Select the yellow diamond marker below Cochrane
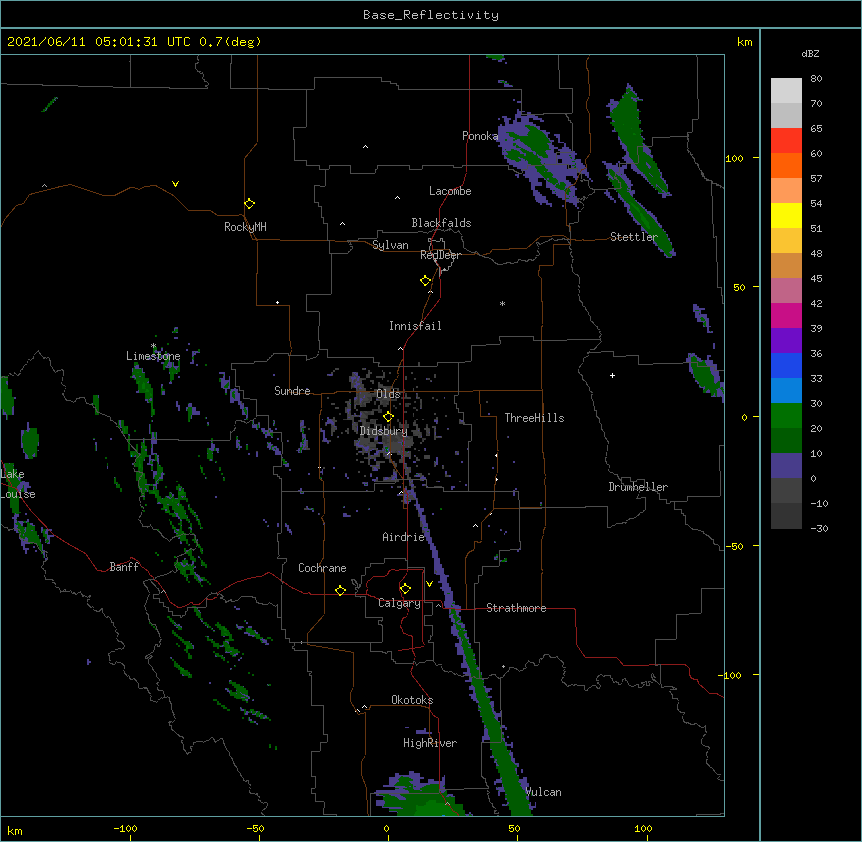 pos(340,590)
